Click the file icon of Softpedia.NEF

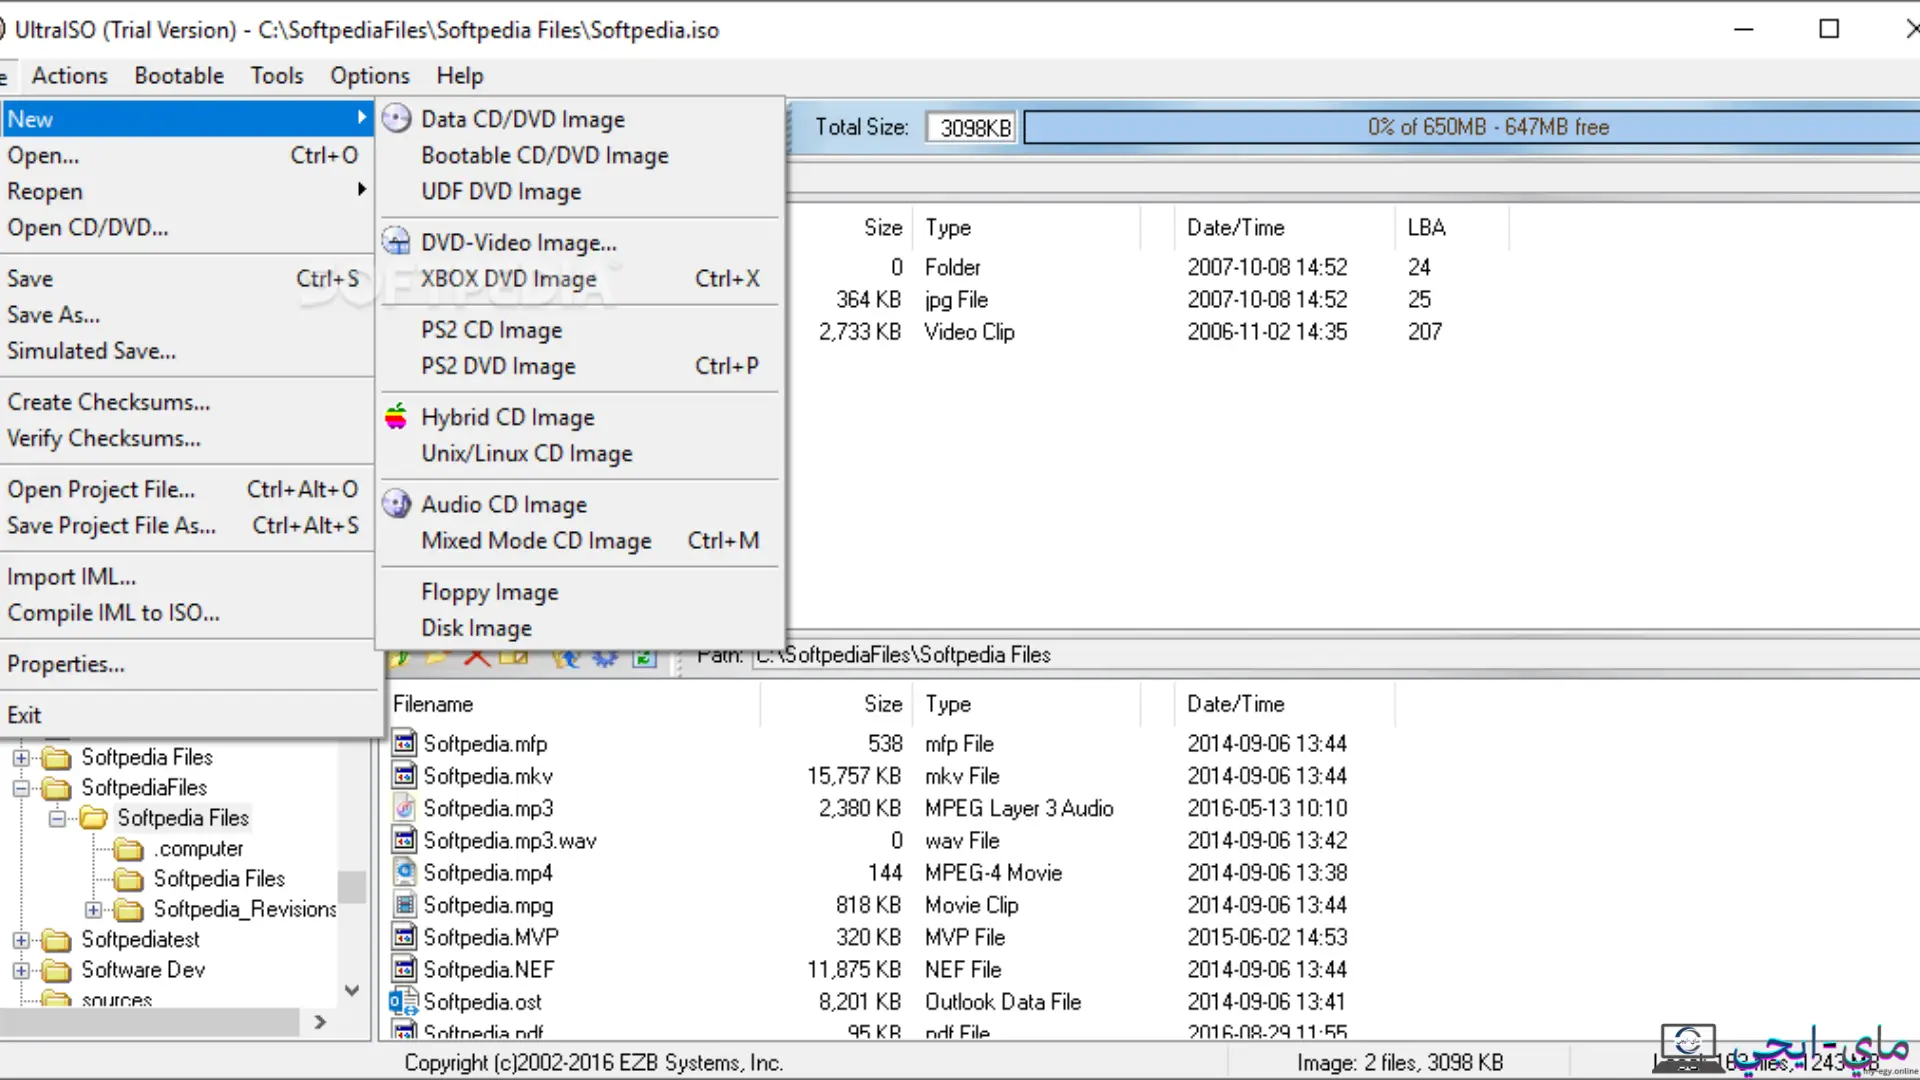tap(404, 969)
